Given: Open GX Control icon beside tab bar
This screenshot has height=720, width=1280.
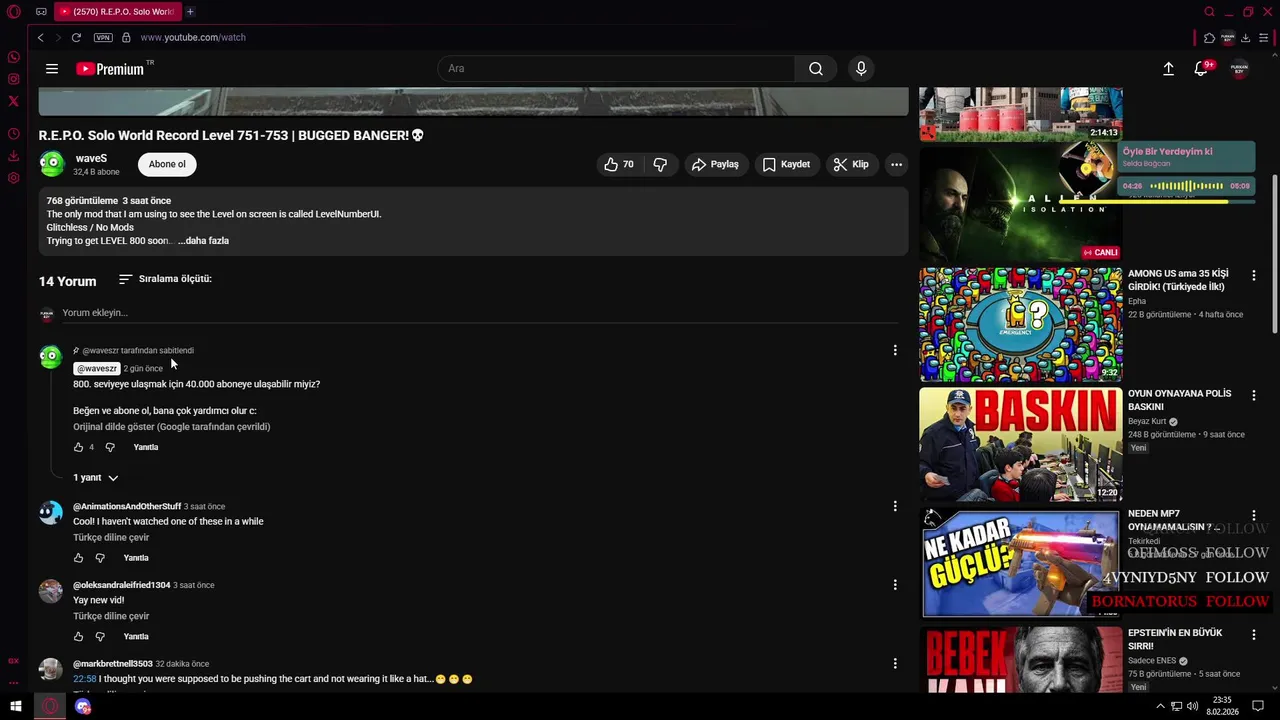Looking at the screenshot, I should pos(41,12).
